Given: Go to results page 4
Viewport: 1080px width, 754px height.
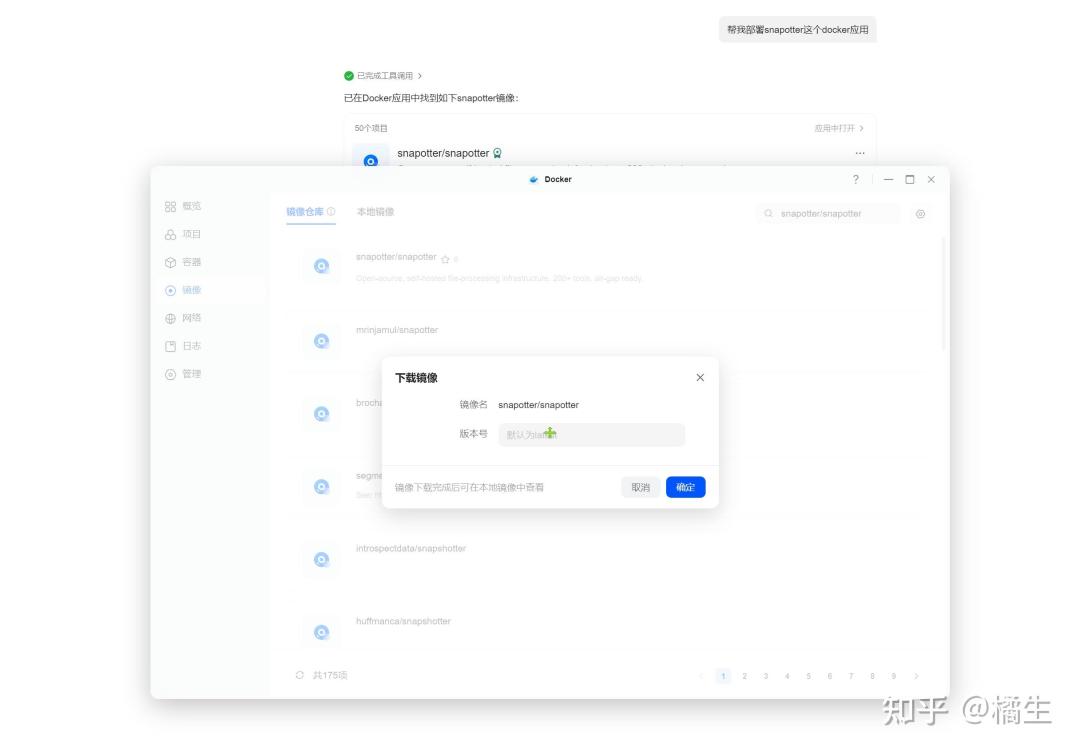Looking at the screenshot, I should click(x=787, y=676).
